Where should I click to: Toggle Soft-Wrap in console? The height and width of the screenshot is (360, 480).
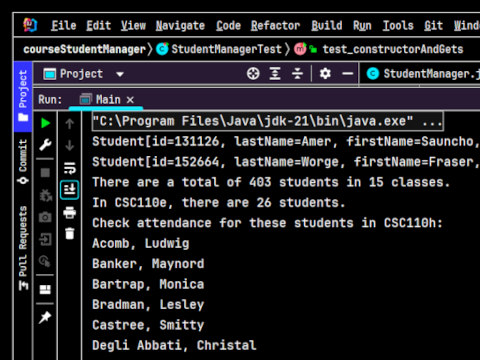pyautogui.click(x=70, y=168)
